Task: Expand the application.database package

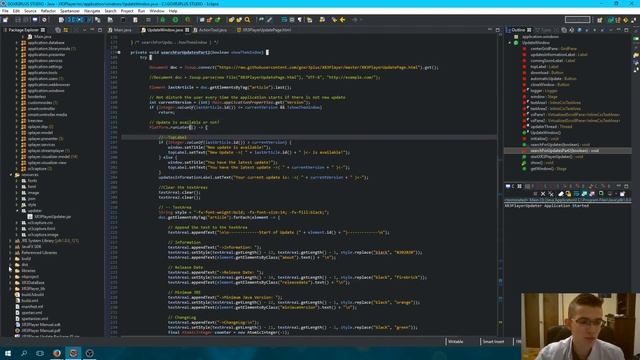Action: click(17, 42)
